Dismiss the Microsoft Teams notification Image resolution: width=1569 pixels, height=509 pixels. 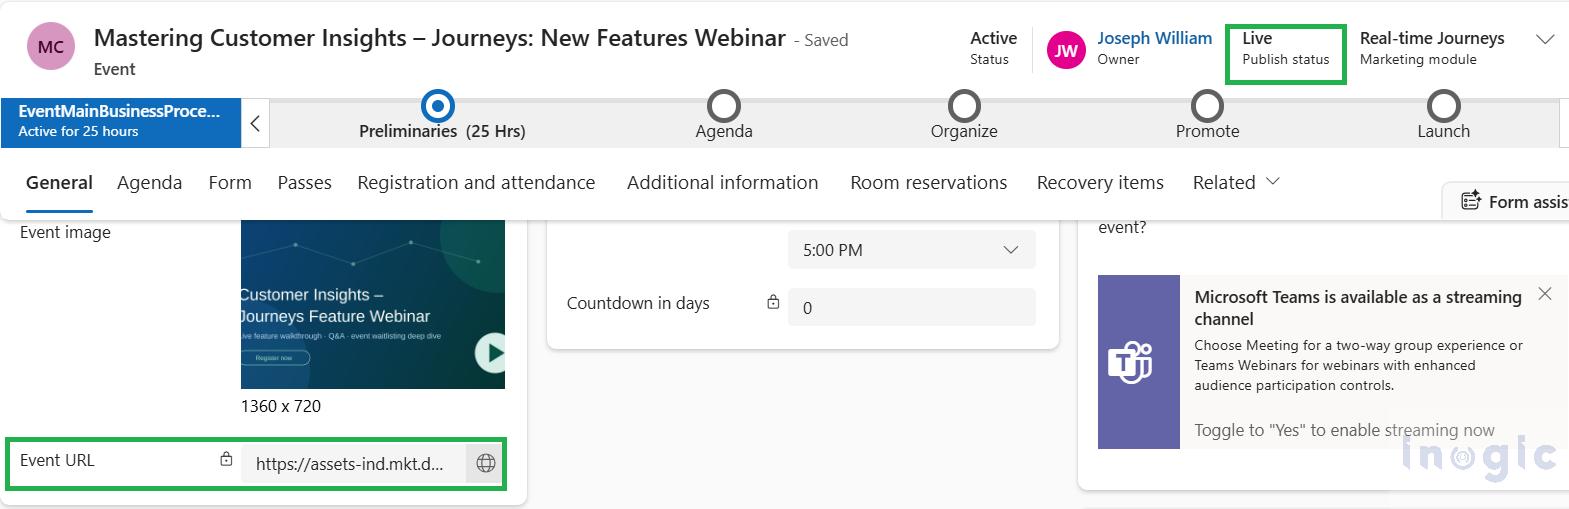pos(1545,294)
